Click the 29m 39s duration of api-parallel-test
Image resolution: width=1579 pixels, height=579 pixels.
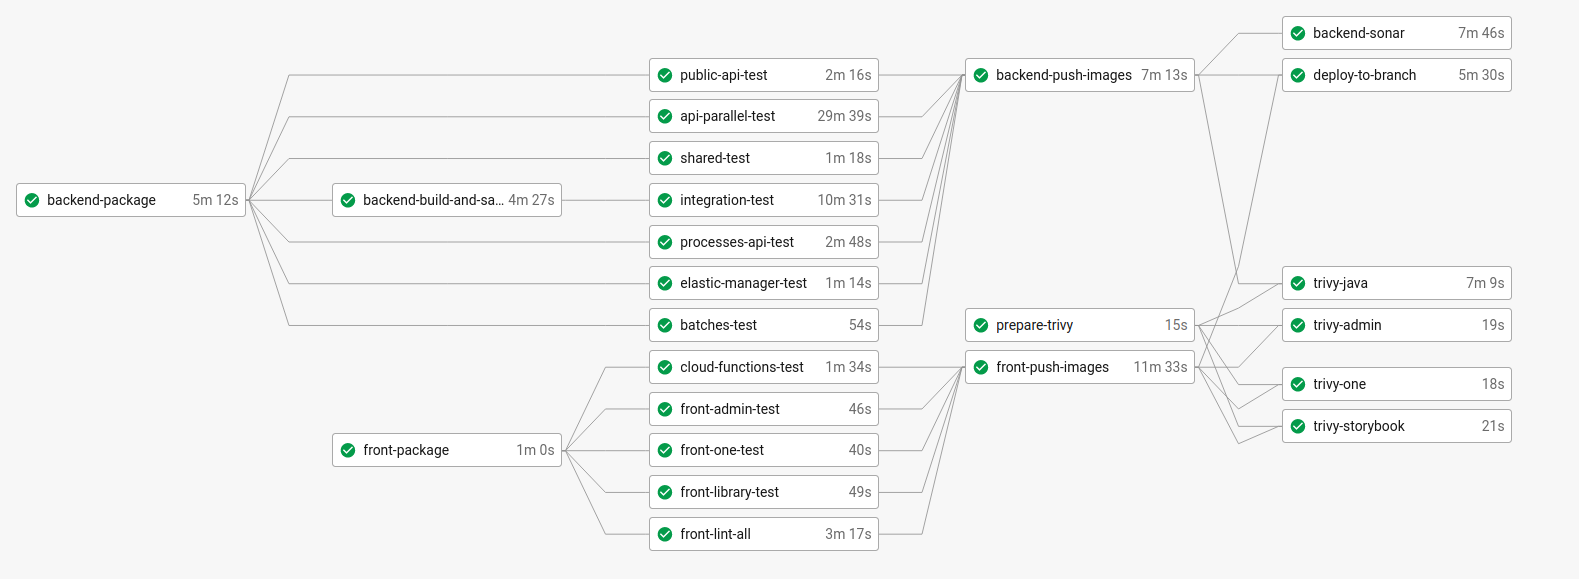844,116
